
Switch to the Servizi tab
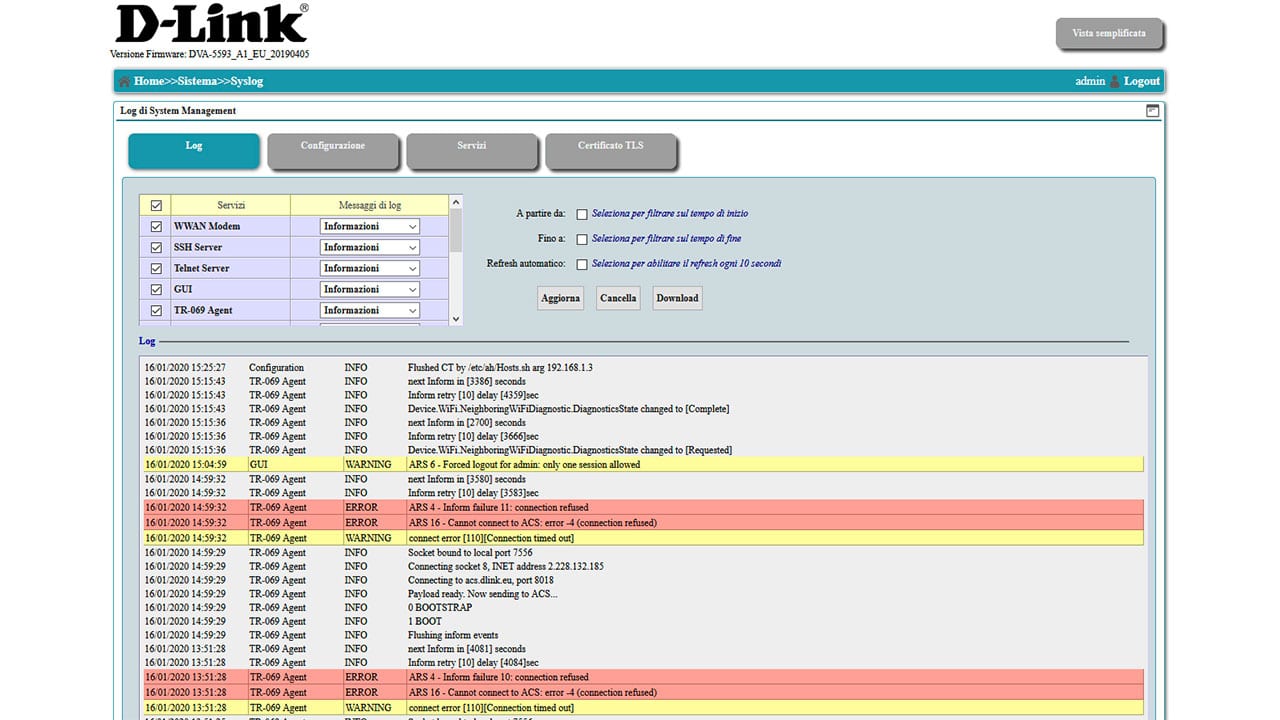click(471, 150)
